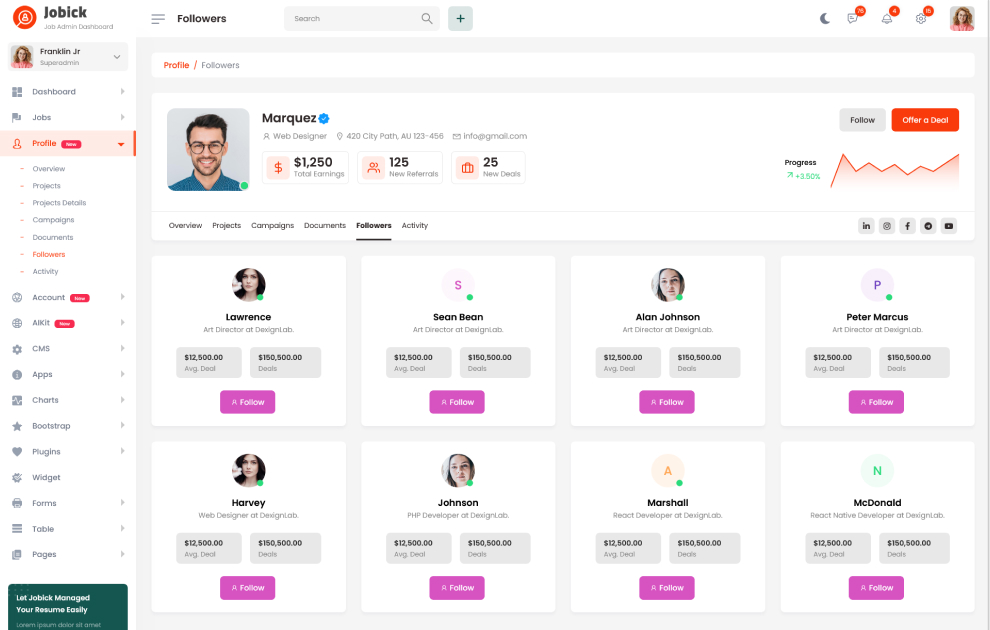Click the Profile breadcrumb link
990x630 pixels.
click(176, 65)
